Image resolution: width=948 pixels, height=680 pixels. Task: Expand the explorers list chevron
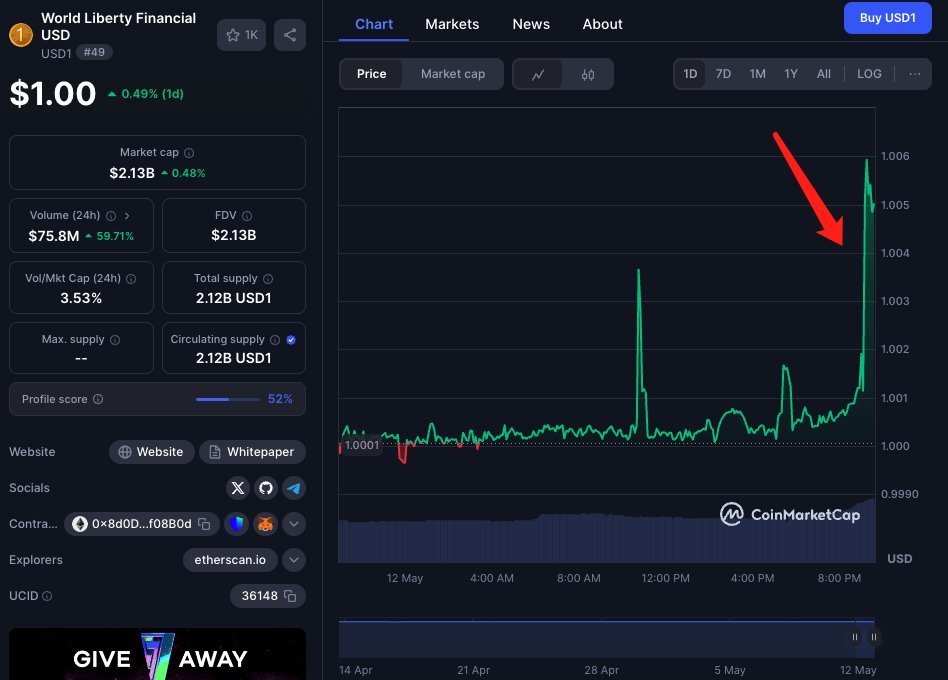coord(294,560)
